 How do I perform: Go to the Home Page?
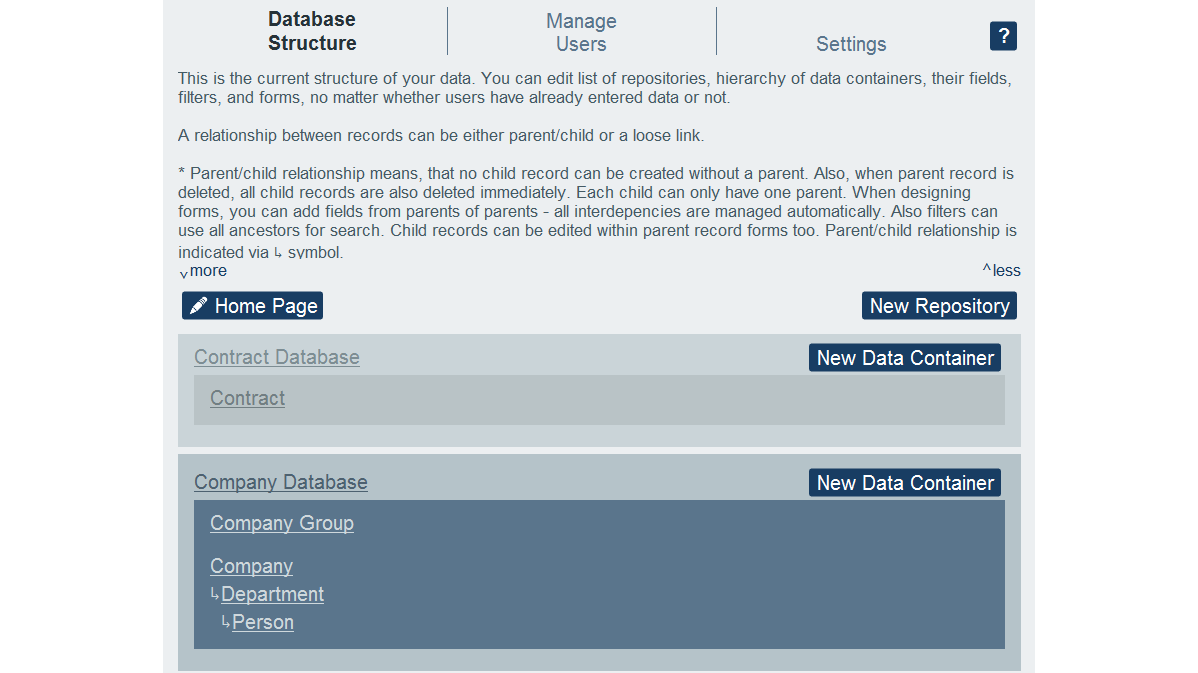click(x=252, y=305)
